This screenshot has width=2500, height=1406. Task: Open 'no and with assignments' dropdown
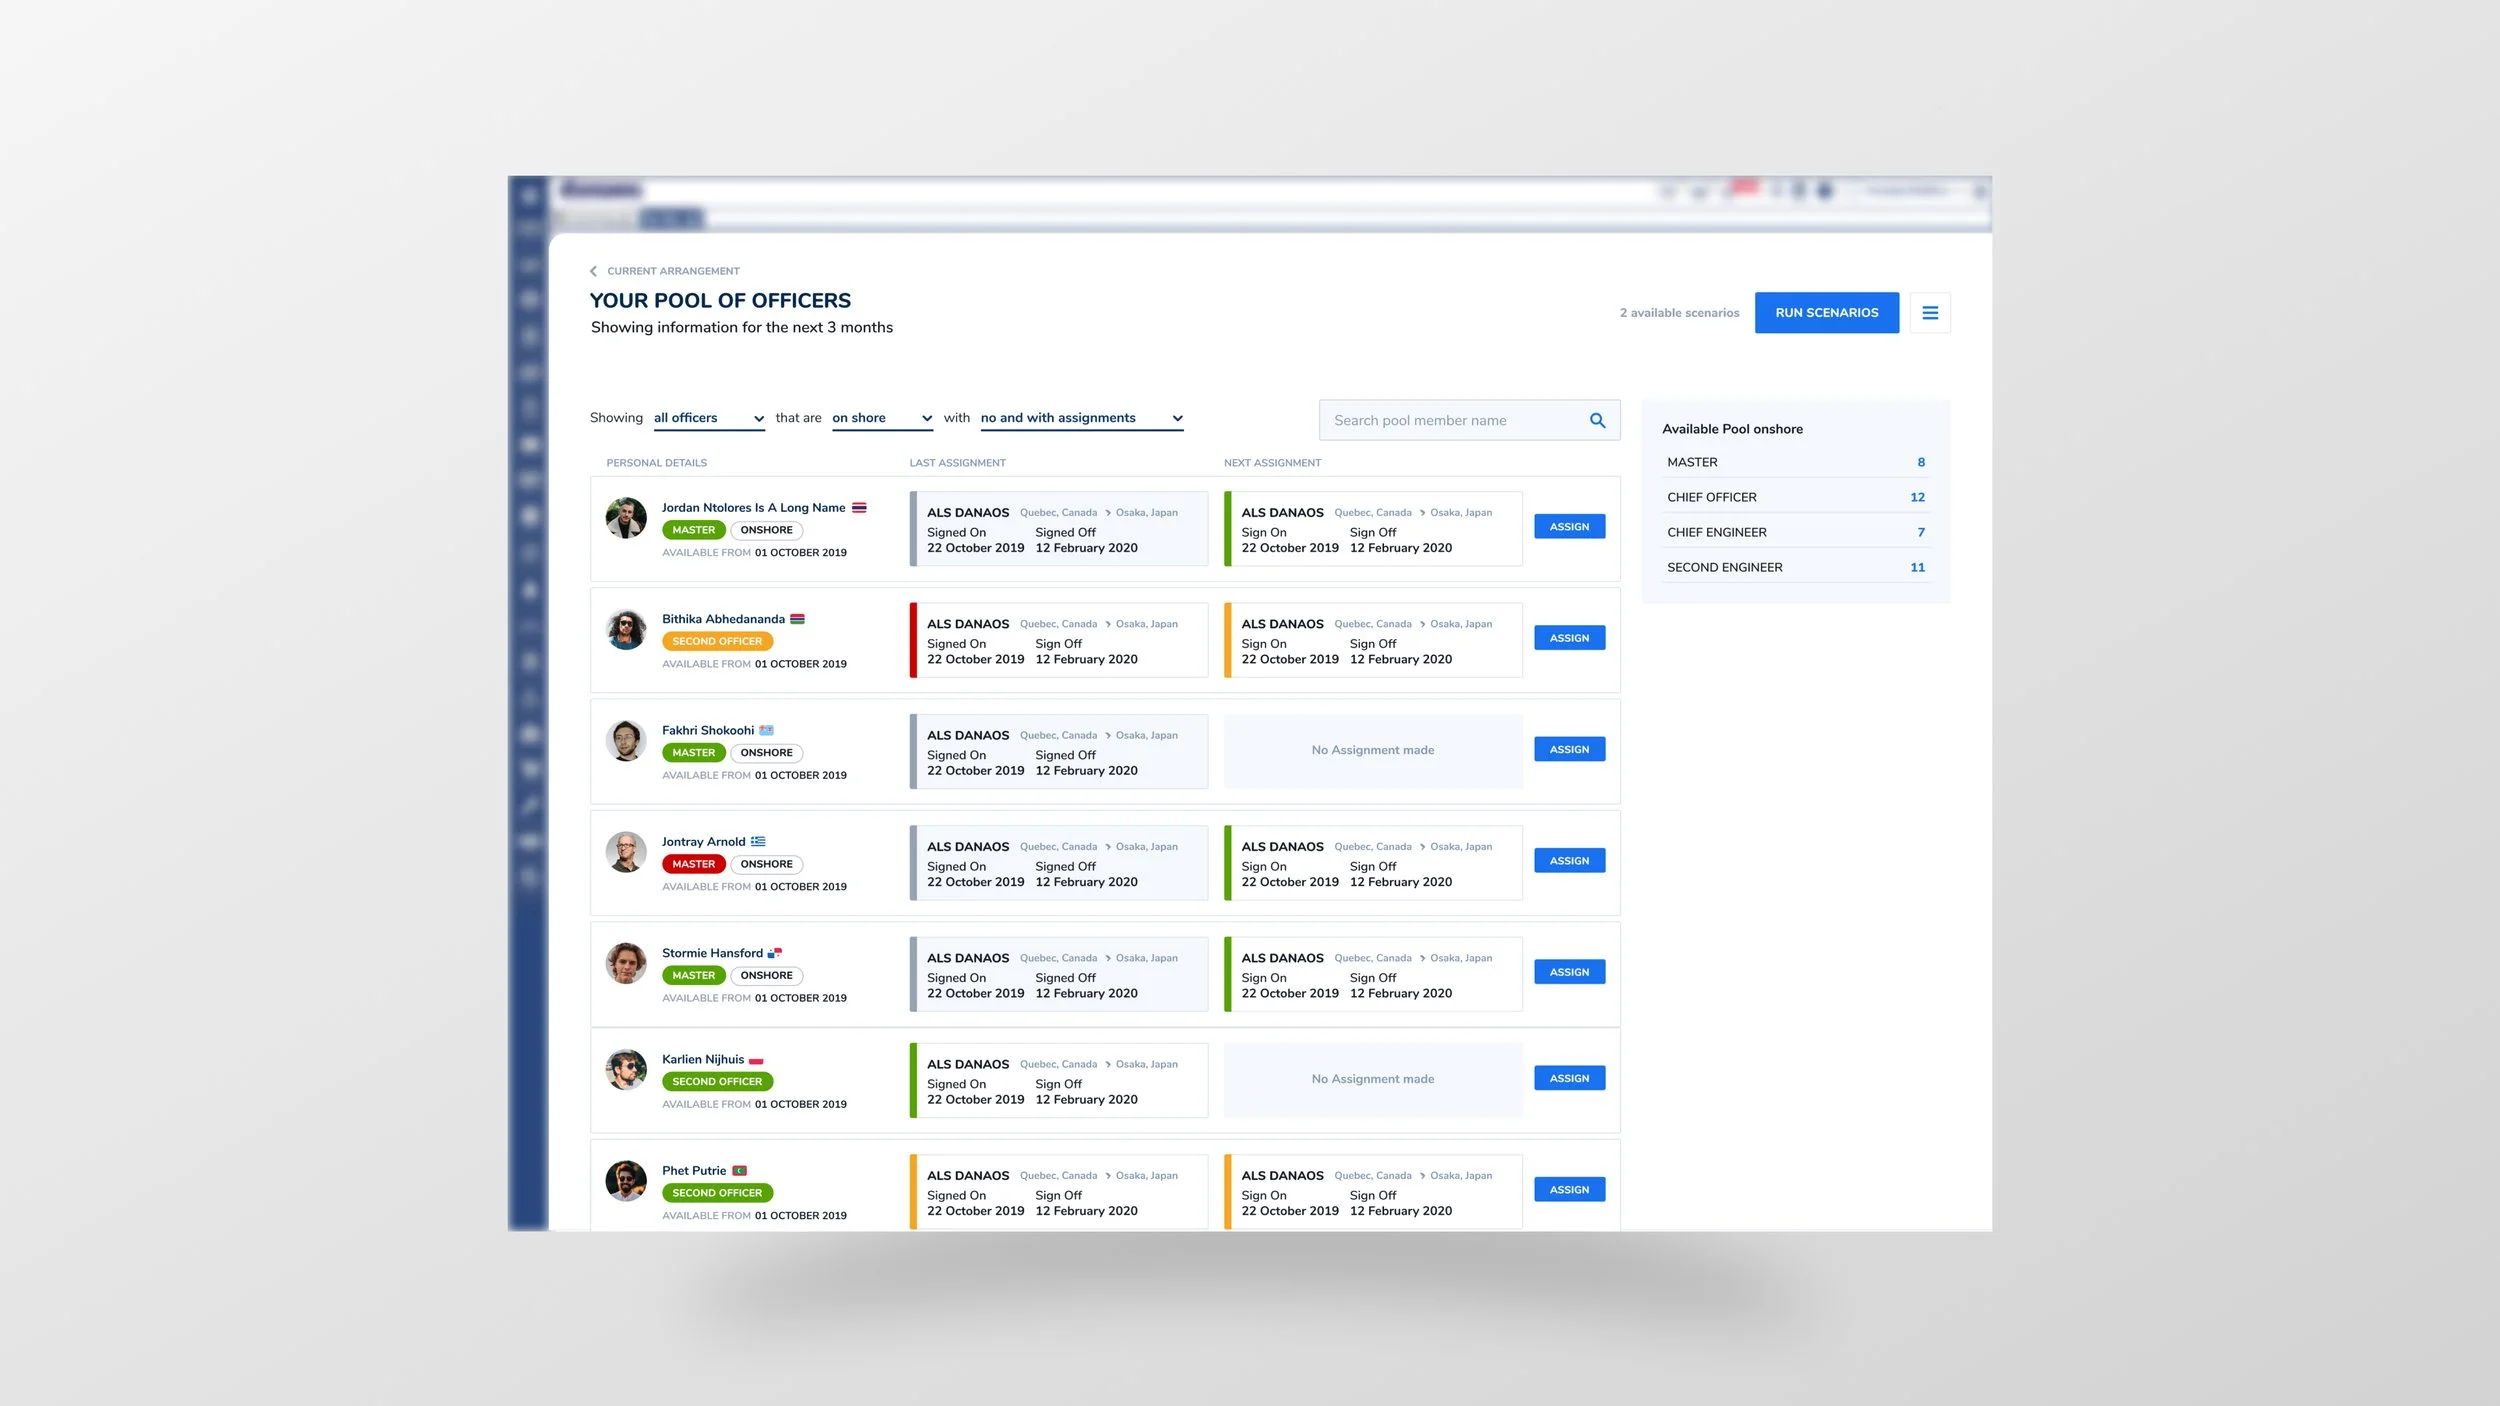(1081, 419)
